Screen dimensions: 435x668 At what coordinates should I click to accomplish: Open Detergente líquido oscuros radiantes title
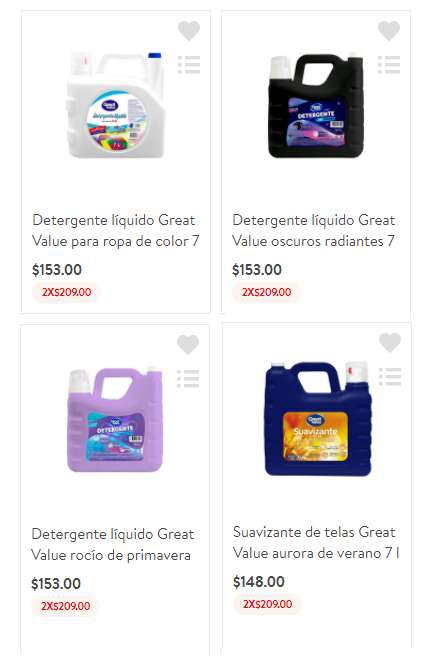tap(314, 230)
